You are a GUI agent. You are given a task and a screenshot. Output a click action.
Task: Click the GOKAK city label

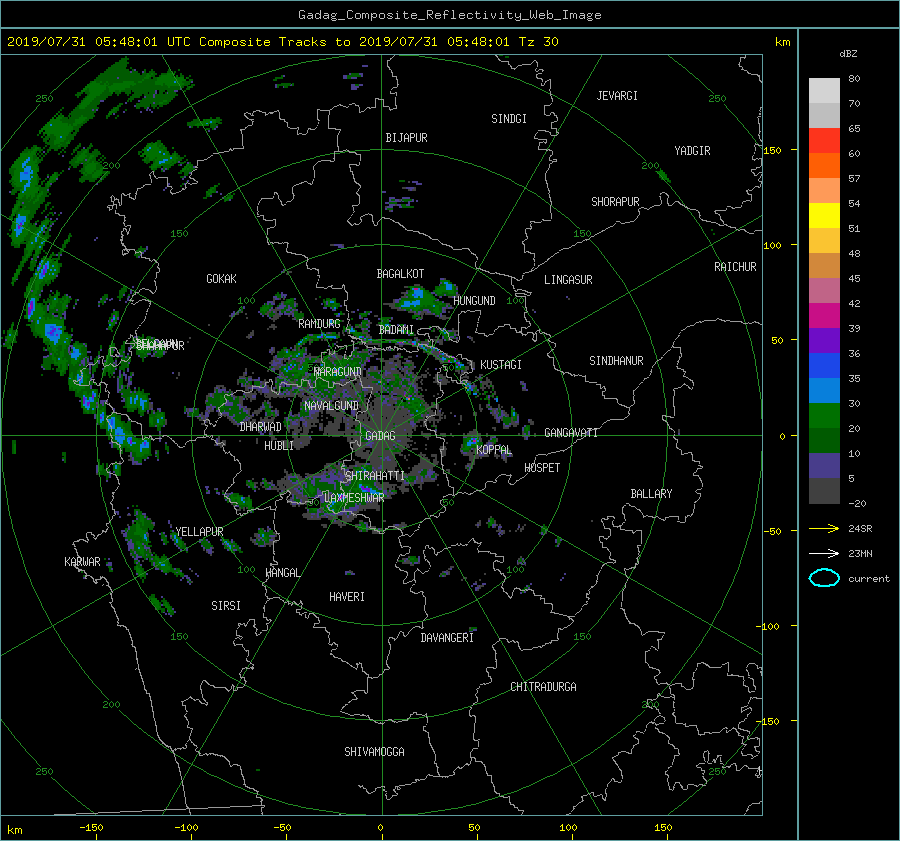[221, 279]
